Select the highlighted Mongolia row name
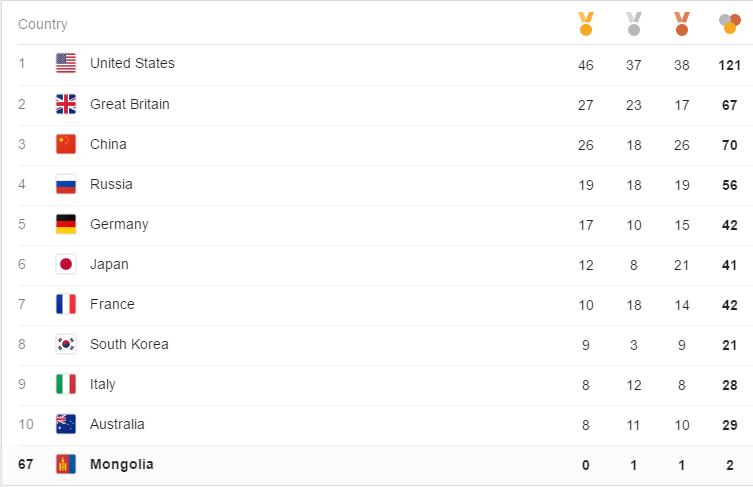 (121, 464)
